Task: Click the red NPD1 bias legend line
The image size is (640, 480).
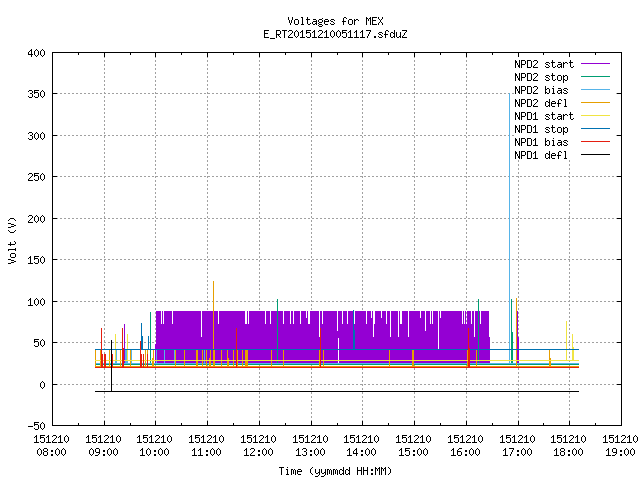Action: click(x=595, y=142)
